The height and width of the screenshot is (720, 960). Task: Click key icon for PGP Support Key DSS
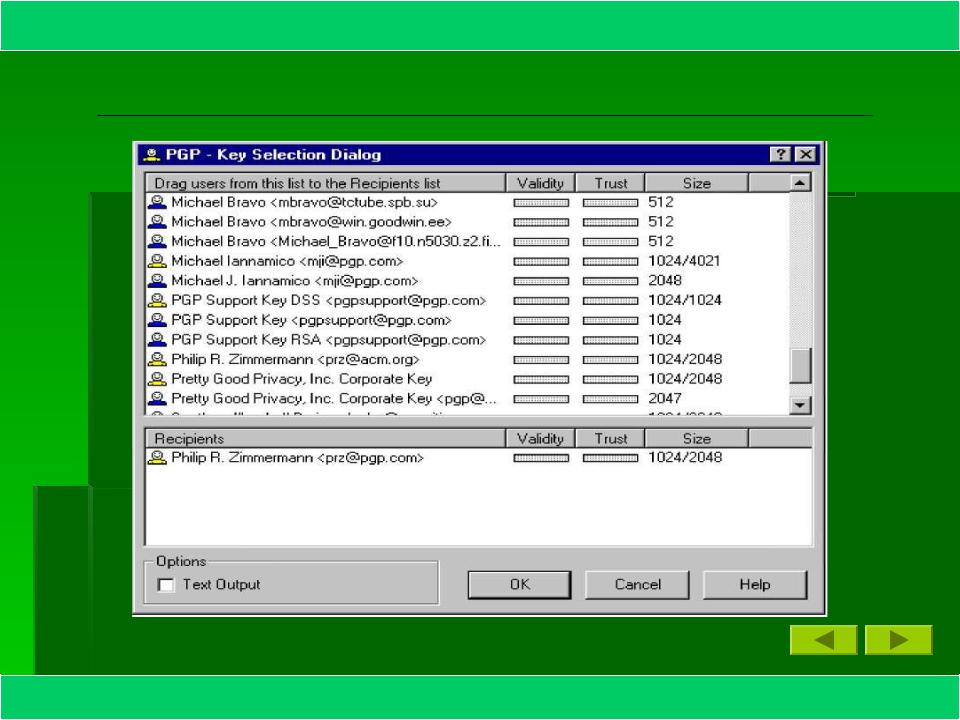157,301
